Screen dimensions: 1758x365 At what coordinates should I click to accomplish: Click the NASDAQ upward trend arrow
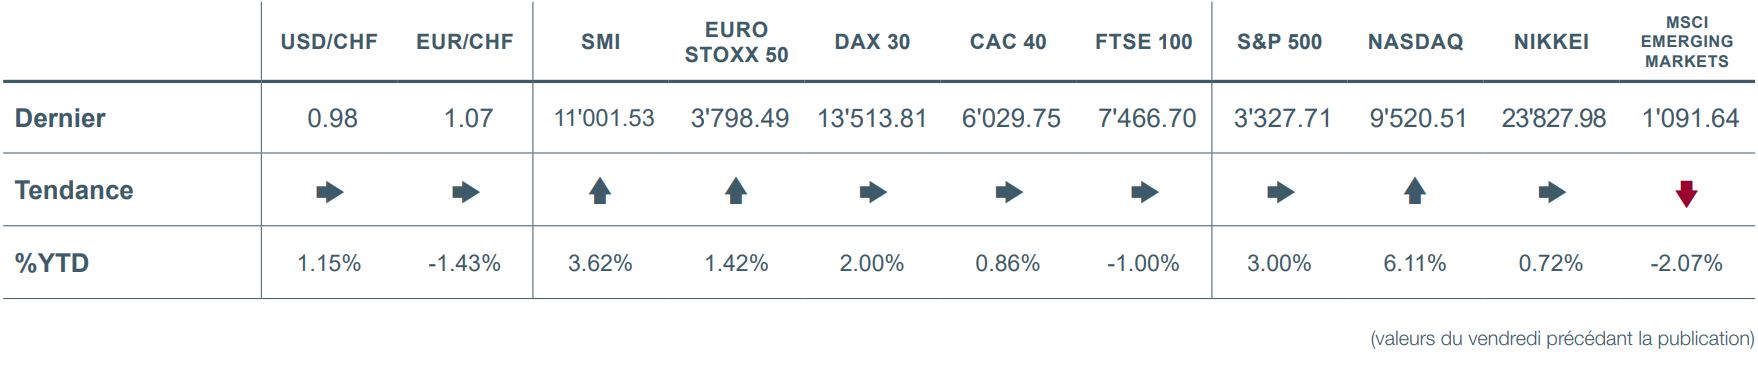(x=1414, y=190)
